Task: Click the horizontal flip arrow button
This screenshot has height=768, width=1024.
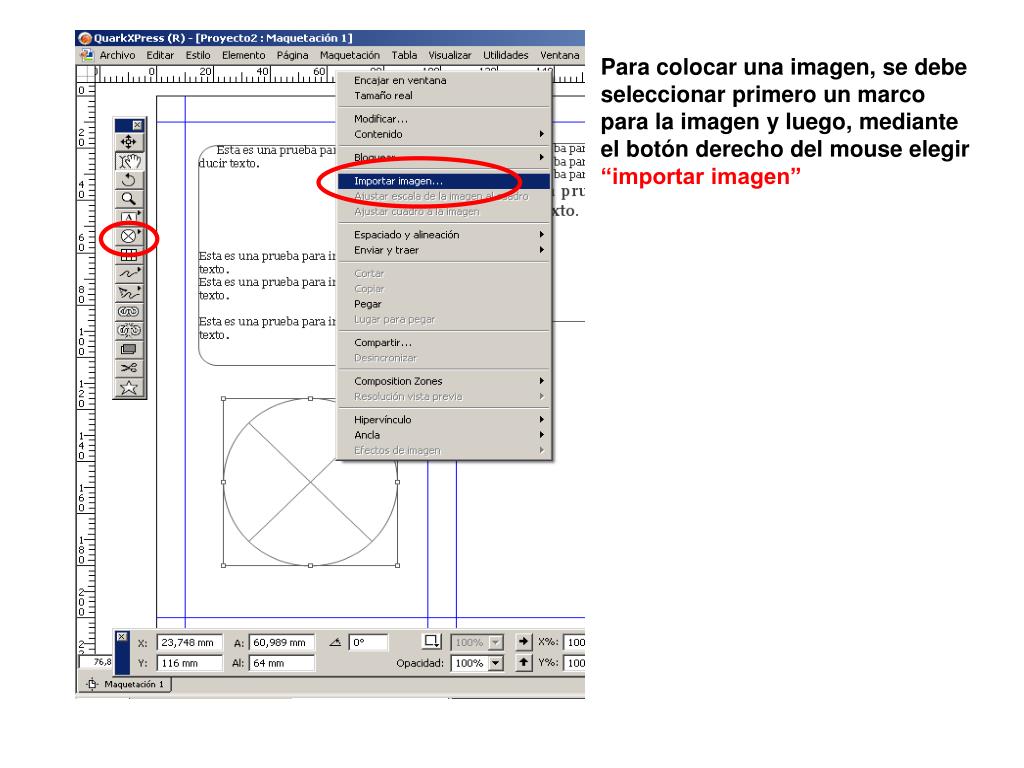Action: pos(523,642)
